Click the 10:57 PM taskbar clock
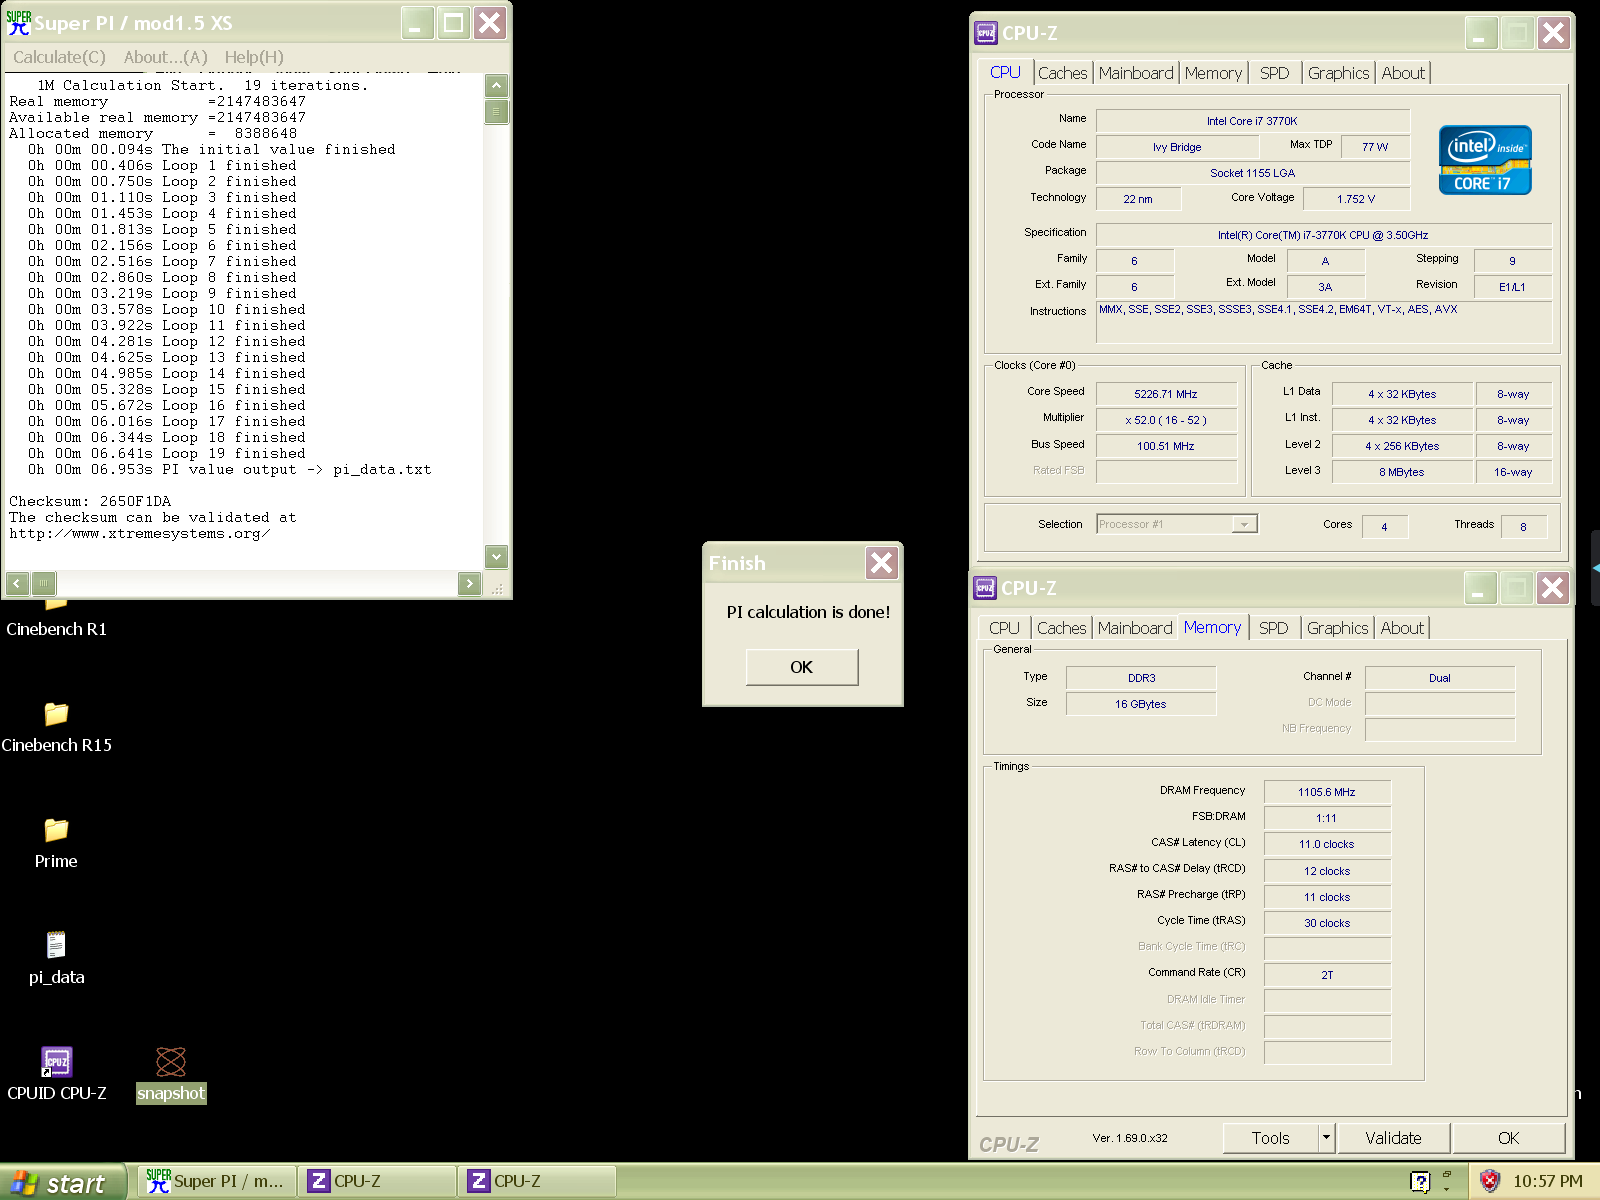1600x1200 pixels. 1548,1181
